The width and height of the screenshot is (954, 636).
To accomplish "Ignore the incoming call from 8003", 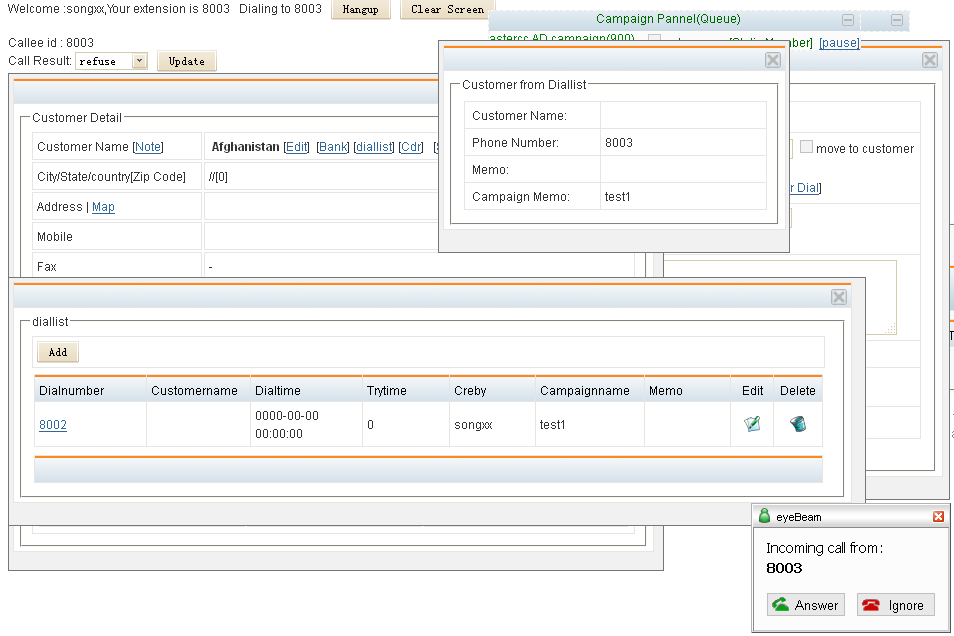I will (896, 605).
